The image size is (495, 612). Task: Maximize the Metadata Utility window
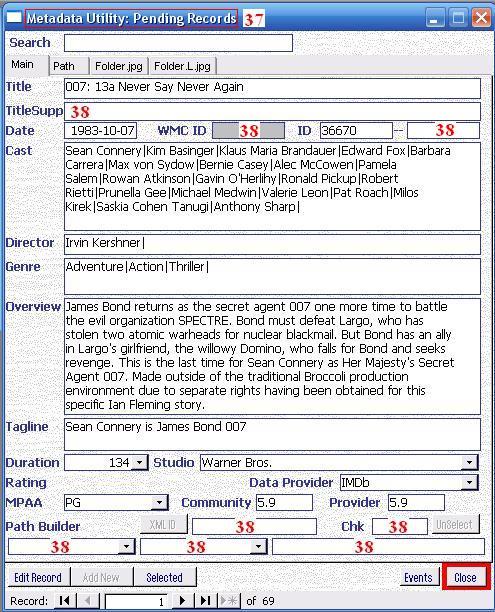(458, 18)
